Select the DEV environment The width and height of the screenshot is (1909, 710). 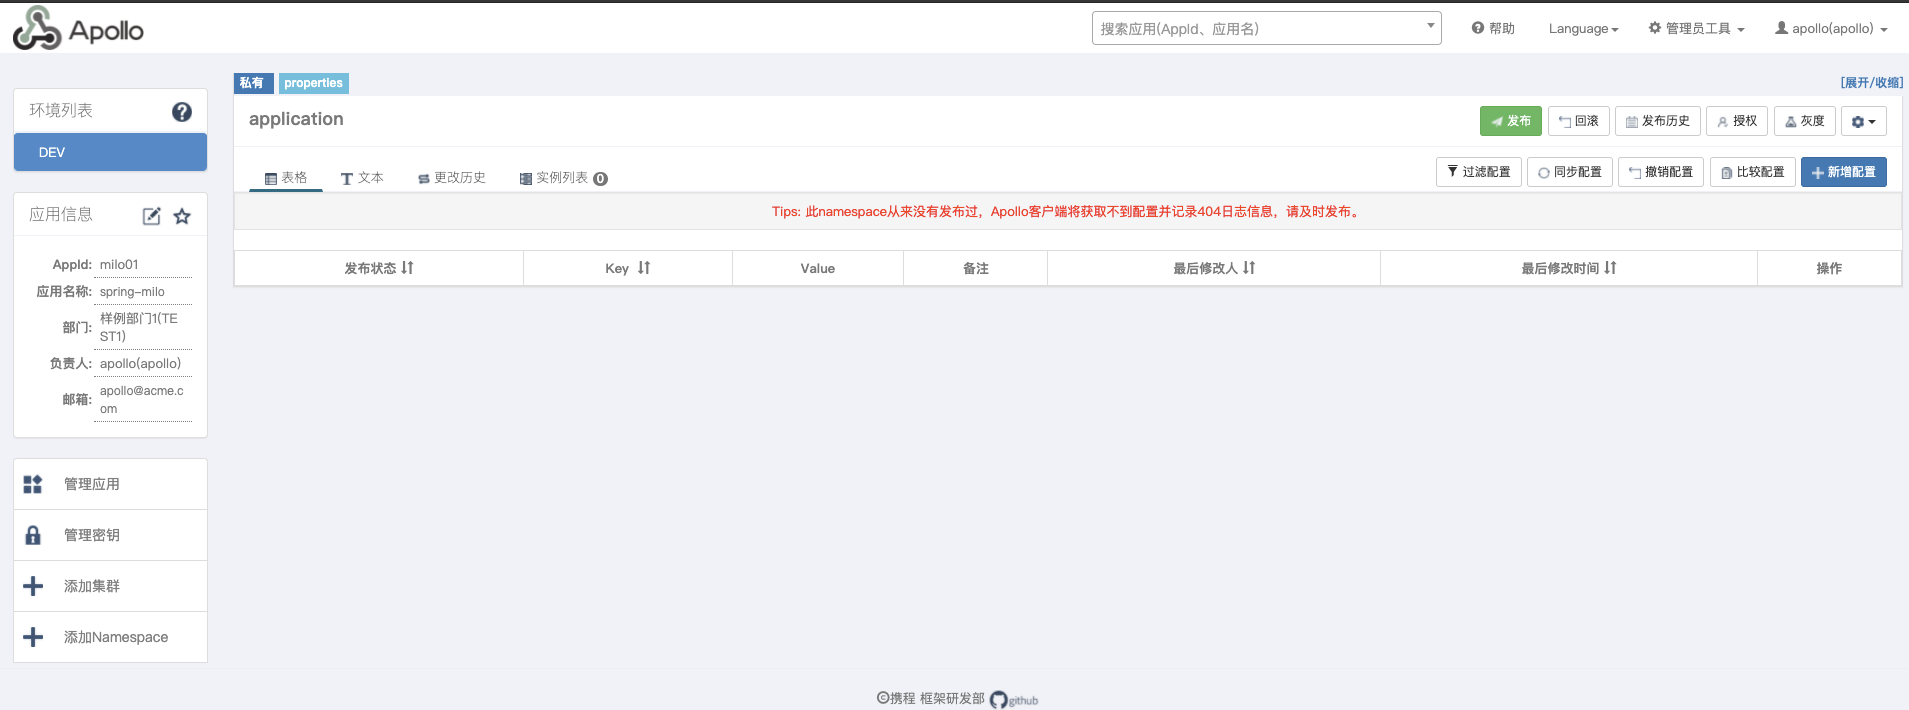pos(110,152)
